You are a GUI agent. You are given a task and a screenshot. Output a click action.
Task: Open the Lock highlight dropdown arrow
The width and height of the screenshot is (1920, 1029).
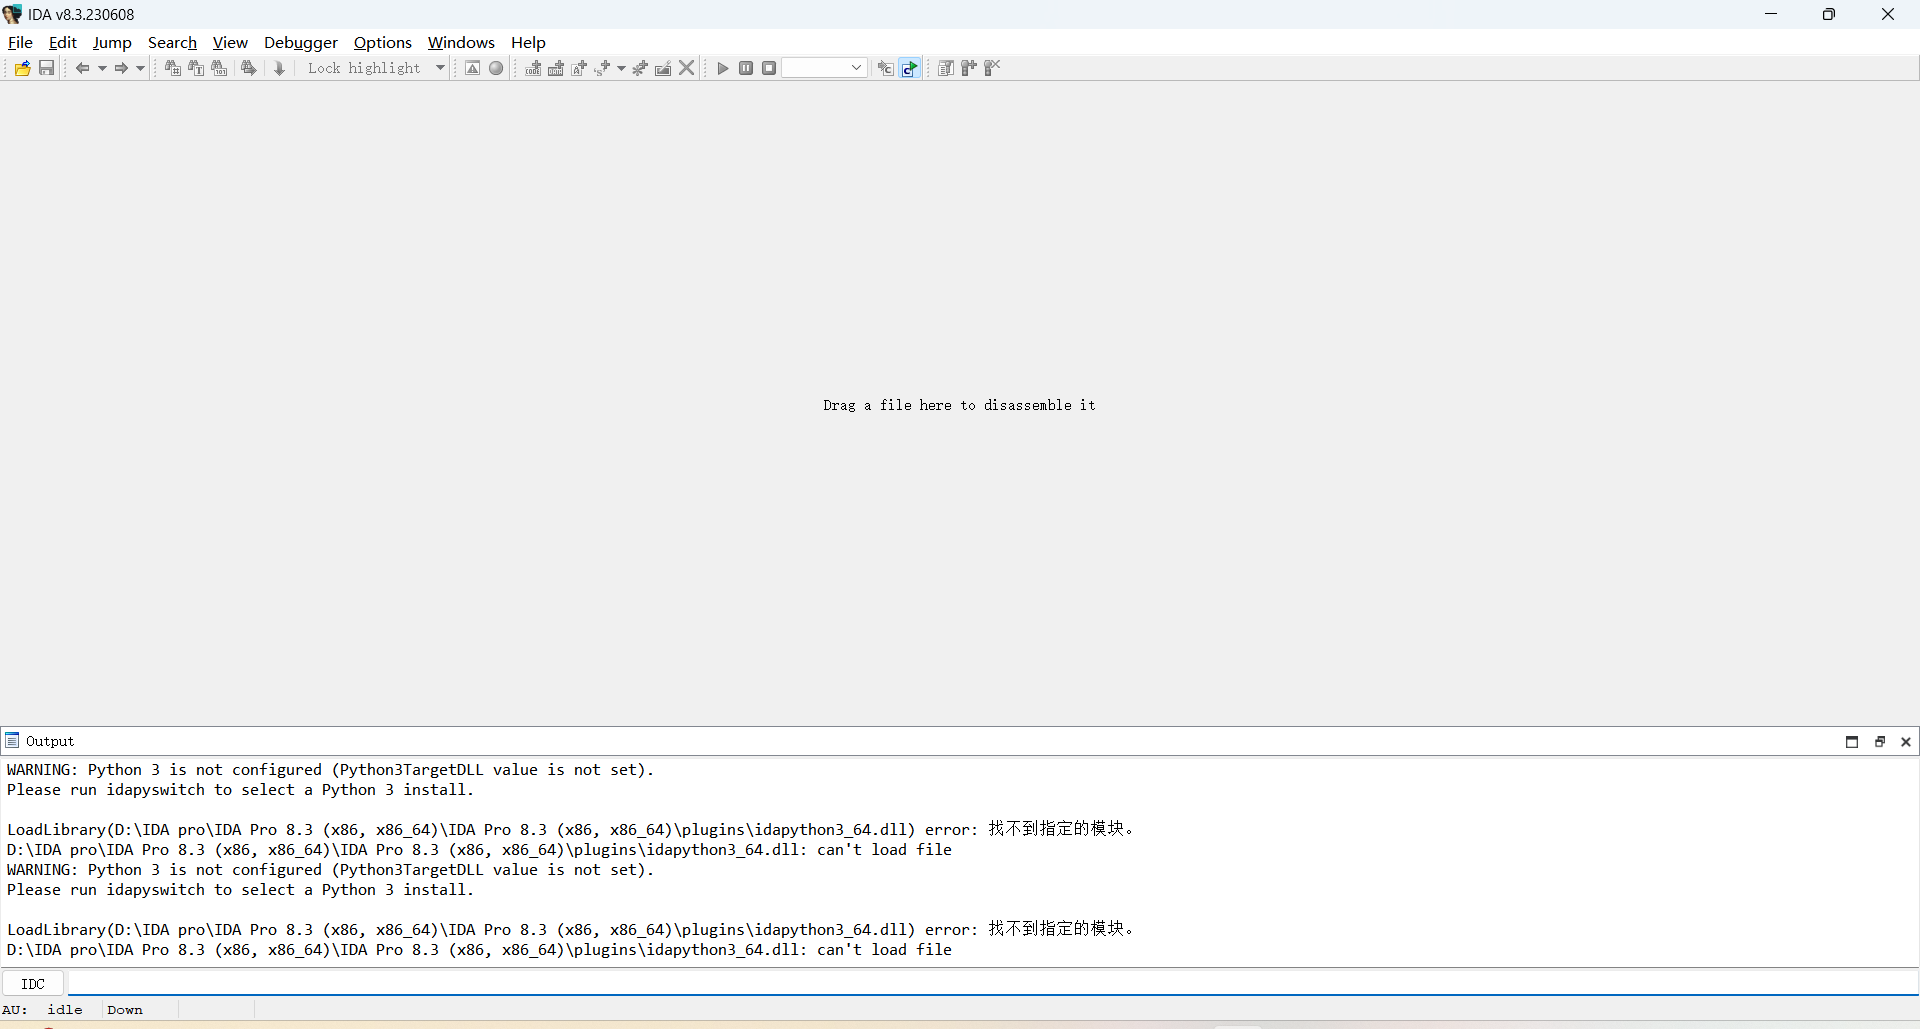(440, 67)
